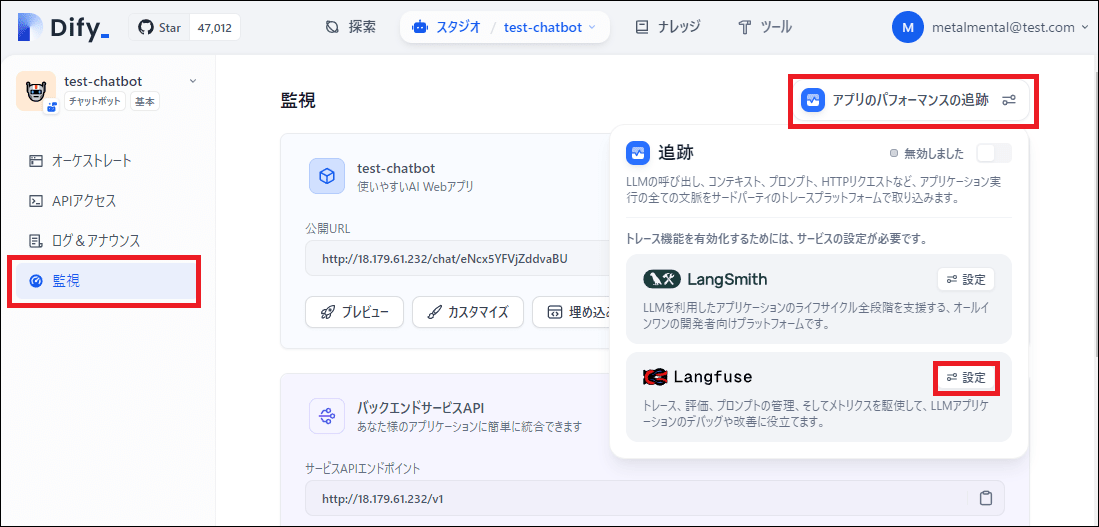The height and width of the screenshot is (527, 1099).
Task: Click the Dify logo in header
Action: pyautogui.click(x=62, y=28)
